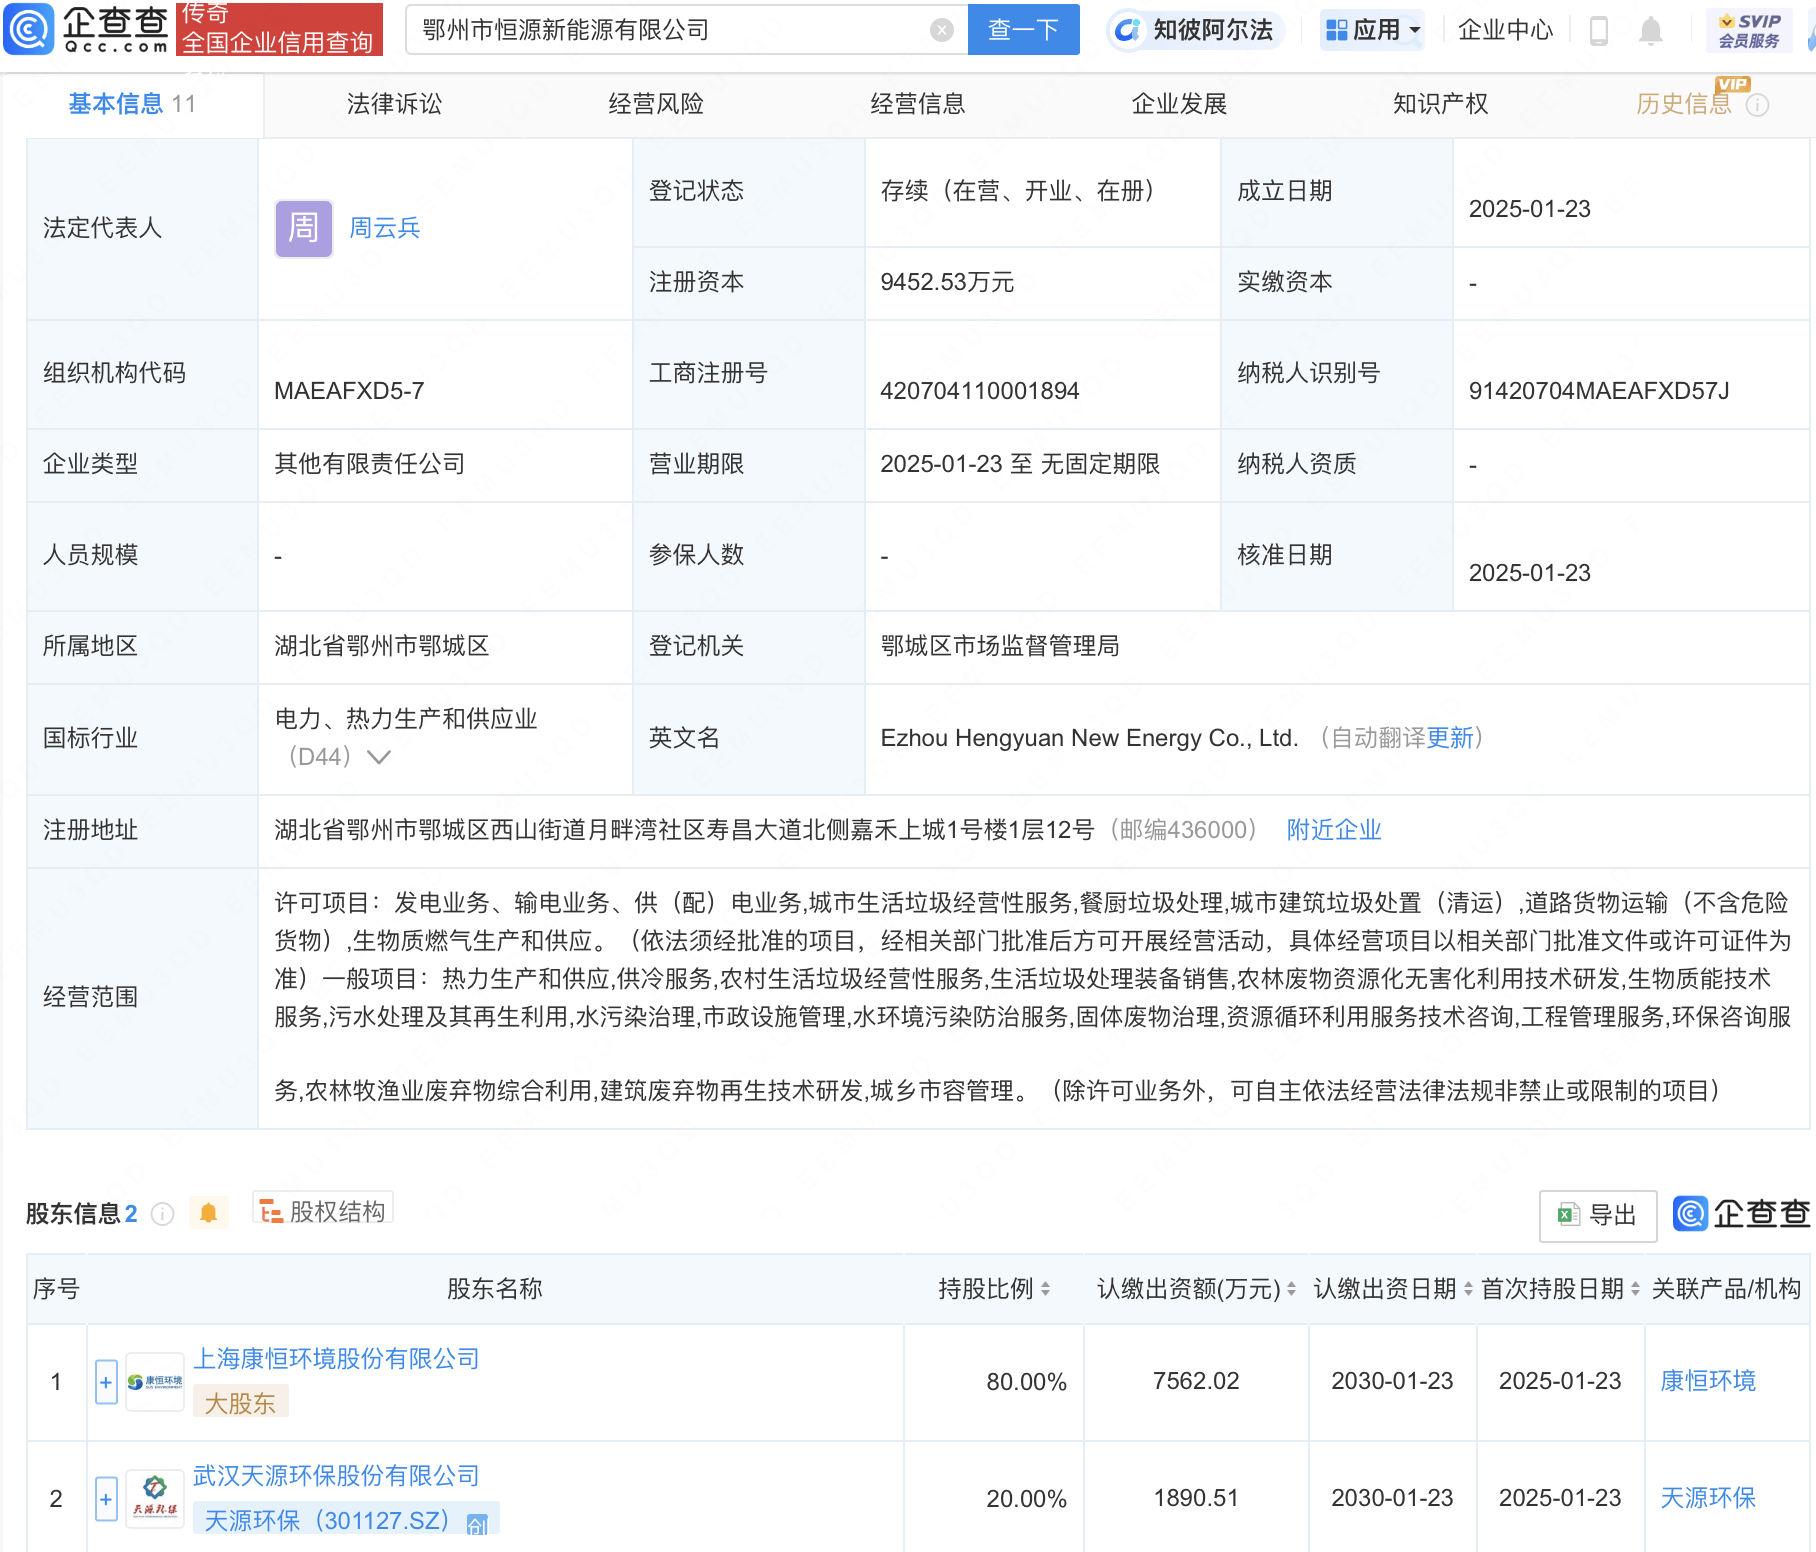Open 周云兵 profile link
The height and width of the screenshot is (1552, 1816).
(x=384, y=228)
